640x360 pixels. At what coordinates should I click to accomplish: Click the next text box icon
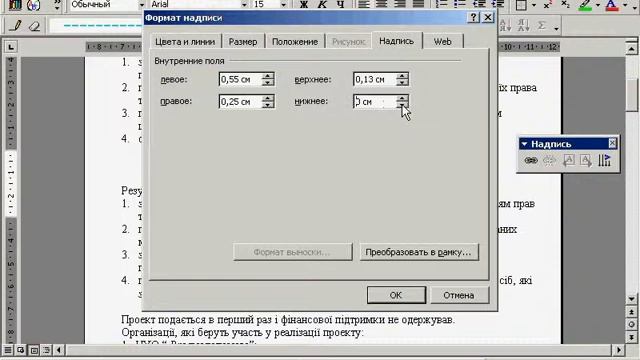(x=586, y=160)
